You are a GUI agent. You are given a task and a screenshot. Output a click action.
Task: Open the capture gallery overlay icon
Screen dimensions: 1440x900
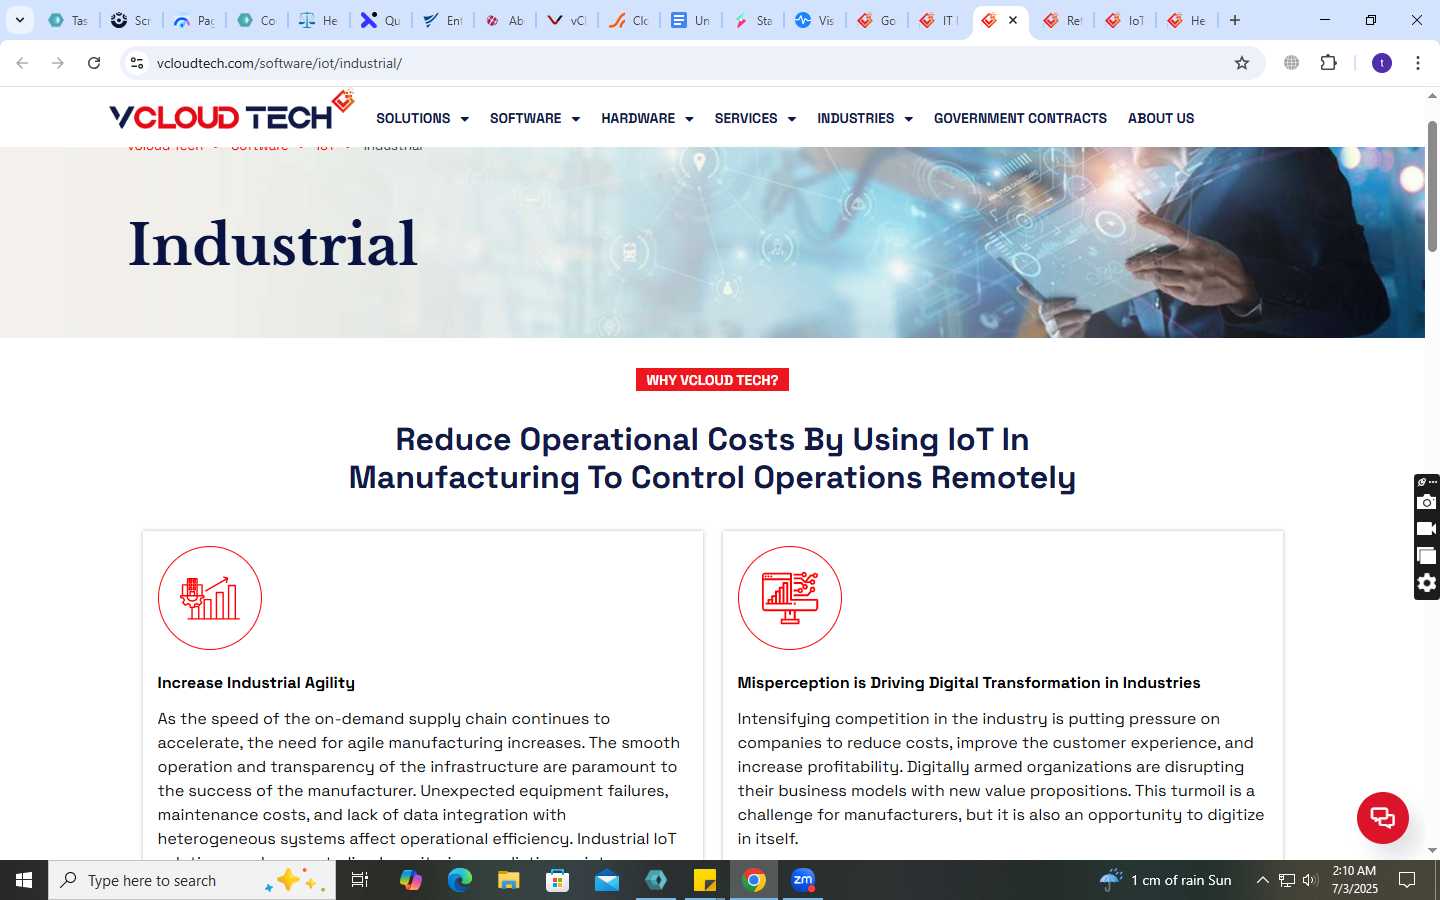pos(1427,556)
